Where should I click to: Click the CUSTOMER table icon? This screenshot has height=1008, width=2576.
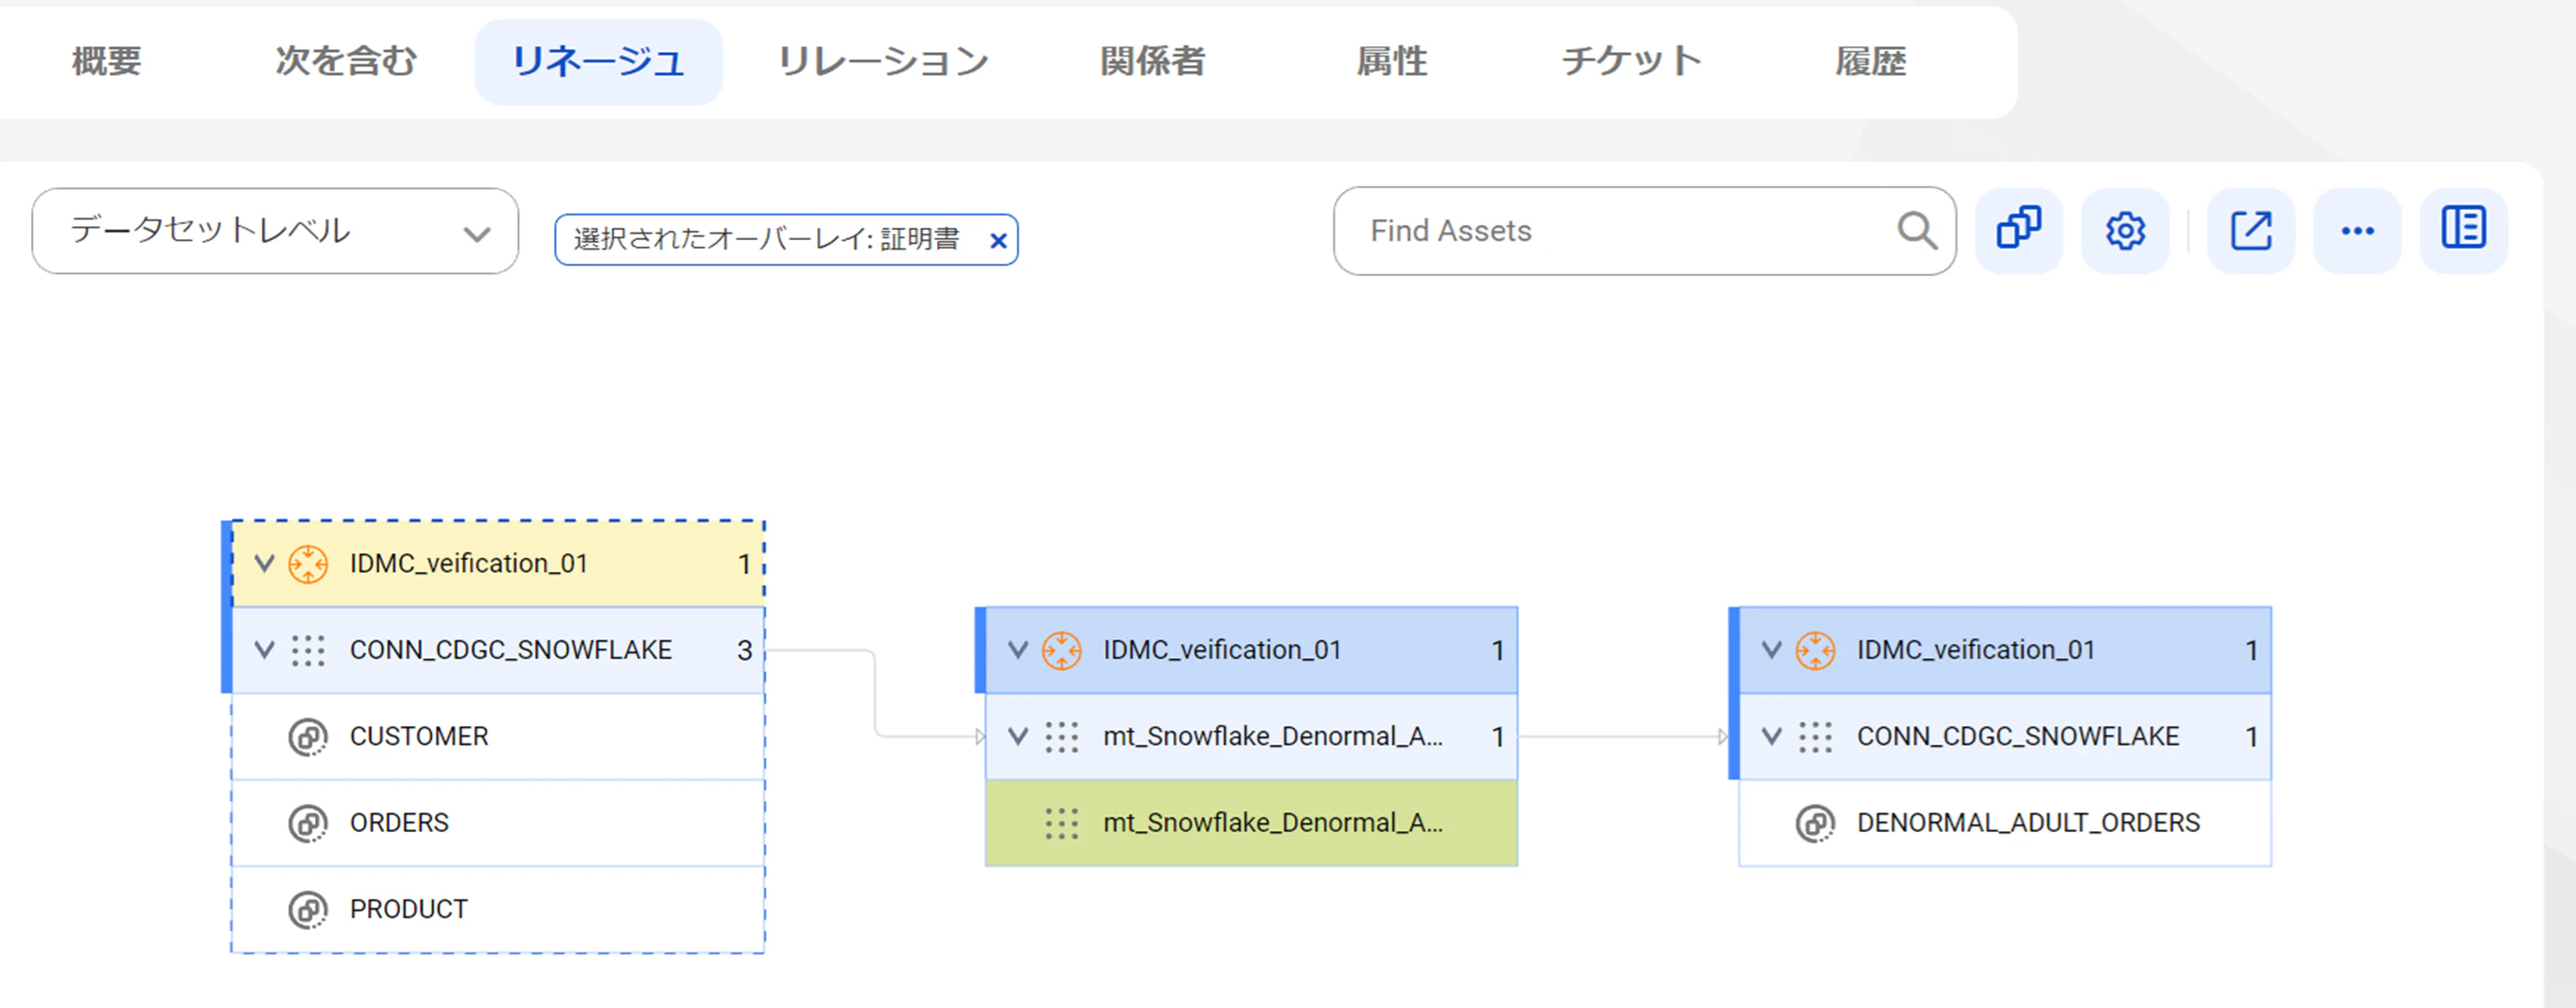point(307,737)
